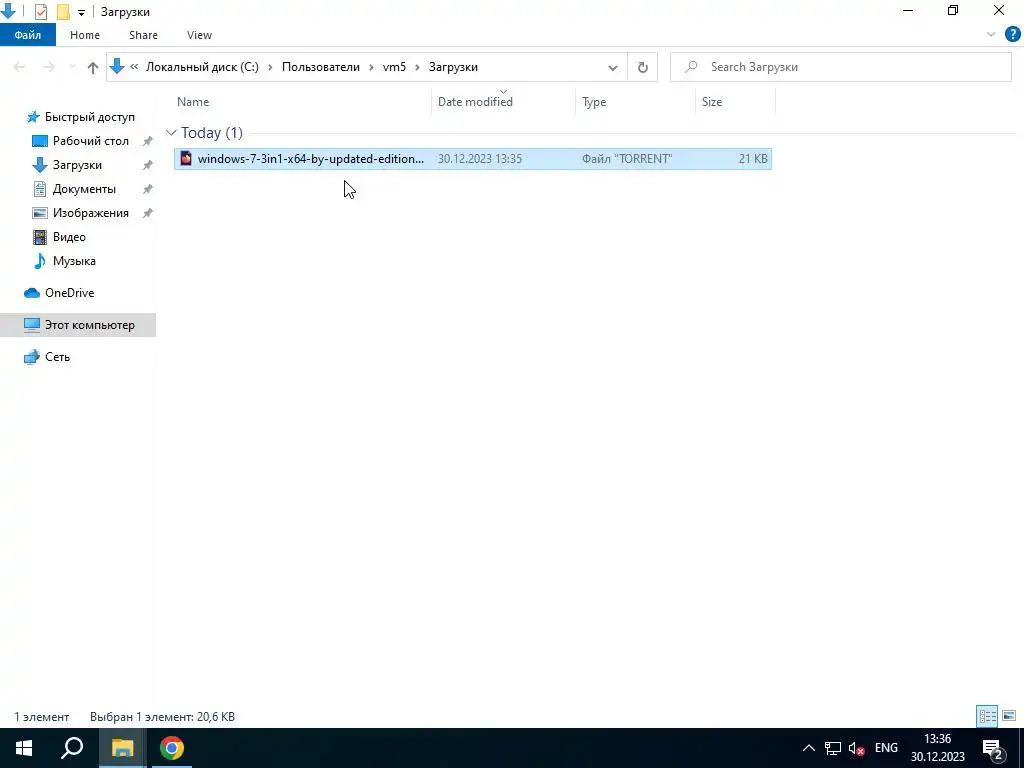This screenshot has height=768, width=1024.
Task: Open the Share ribbon tab
Action: tap(143, 35)
